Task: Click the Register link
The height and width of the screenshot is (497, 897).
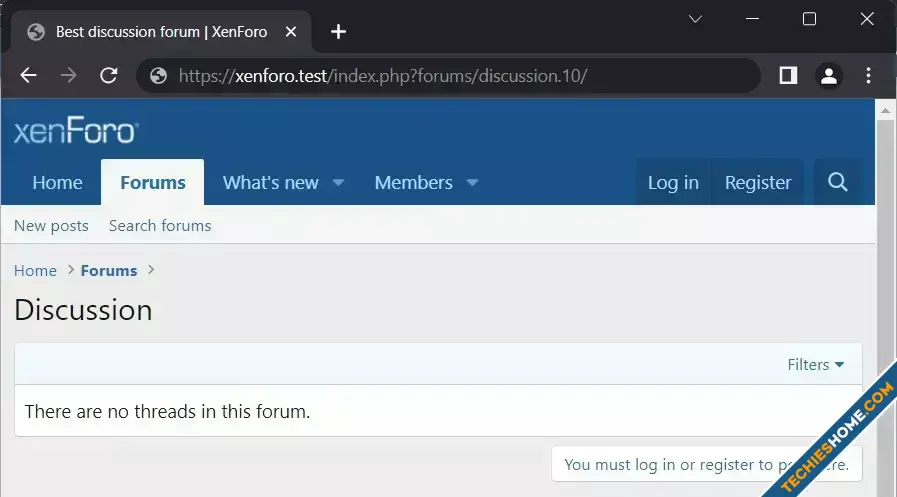Action: pyautogui.click(x=758, y=182)
